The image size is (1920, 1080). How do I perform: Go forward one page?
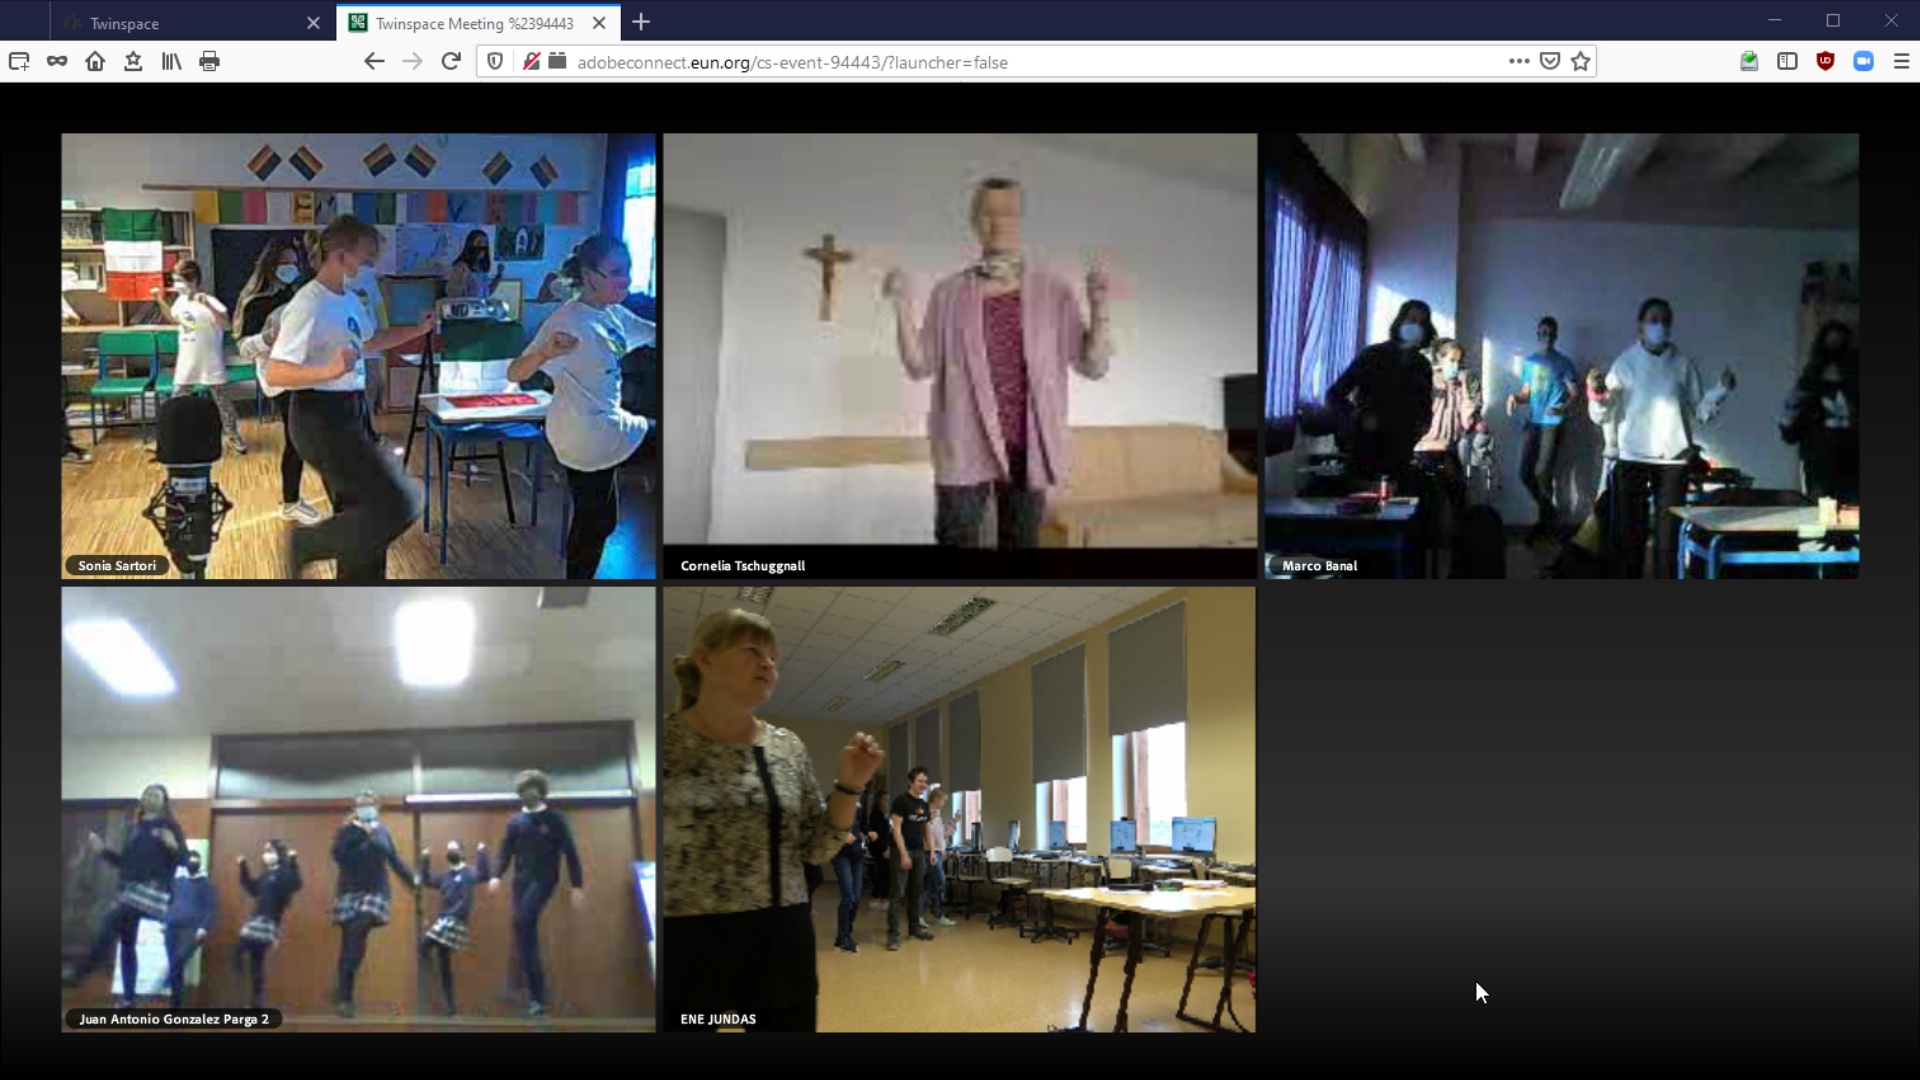[x=412, y=62]
